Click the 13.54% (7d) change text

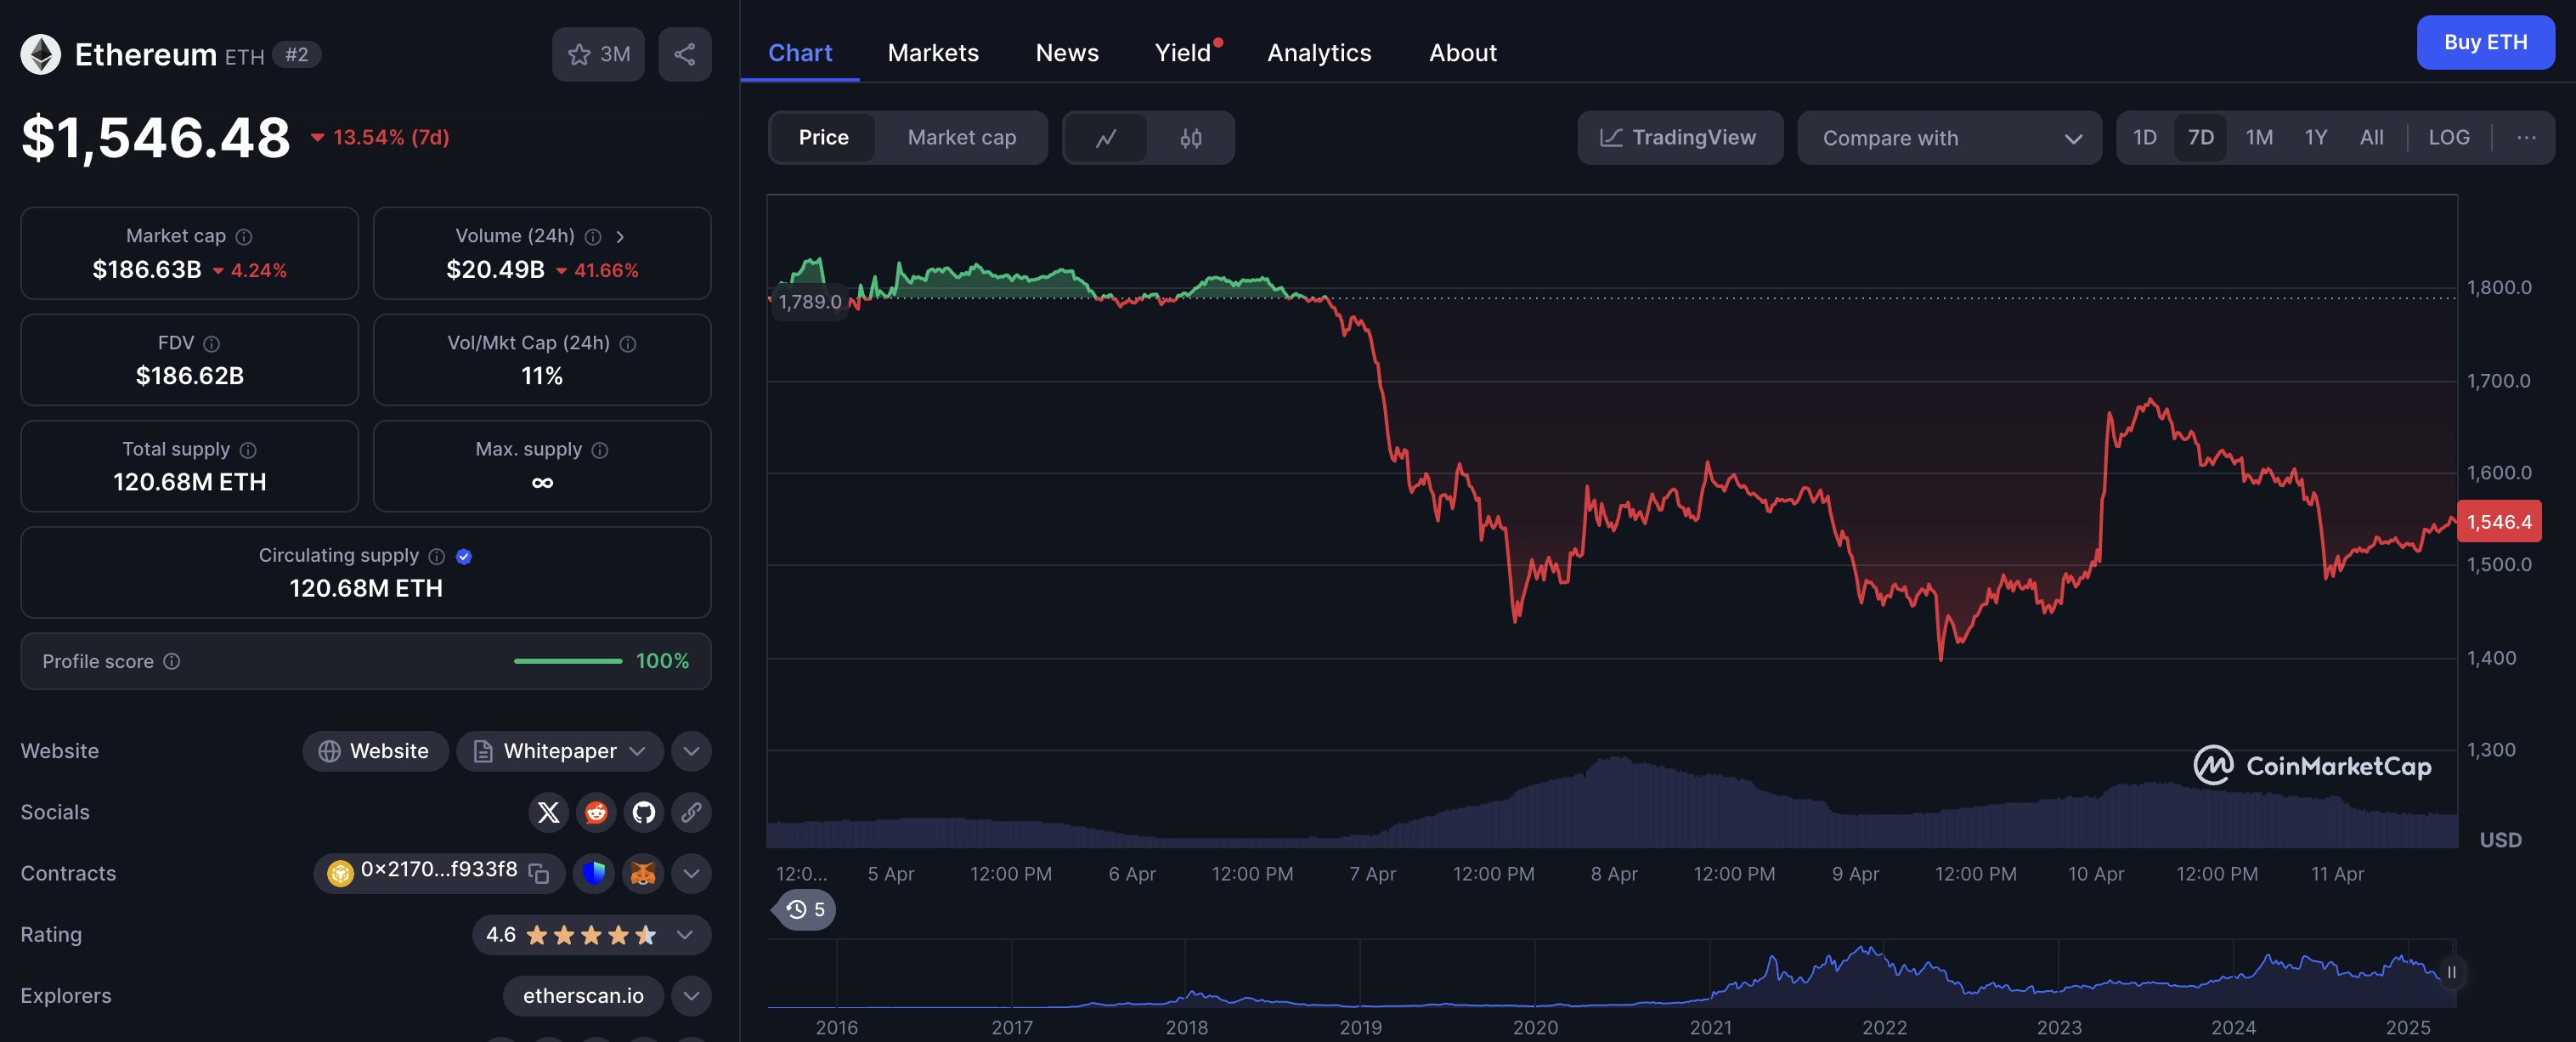tap(391, 137)
